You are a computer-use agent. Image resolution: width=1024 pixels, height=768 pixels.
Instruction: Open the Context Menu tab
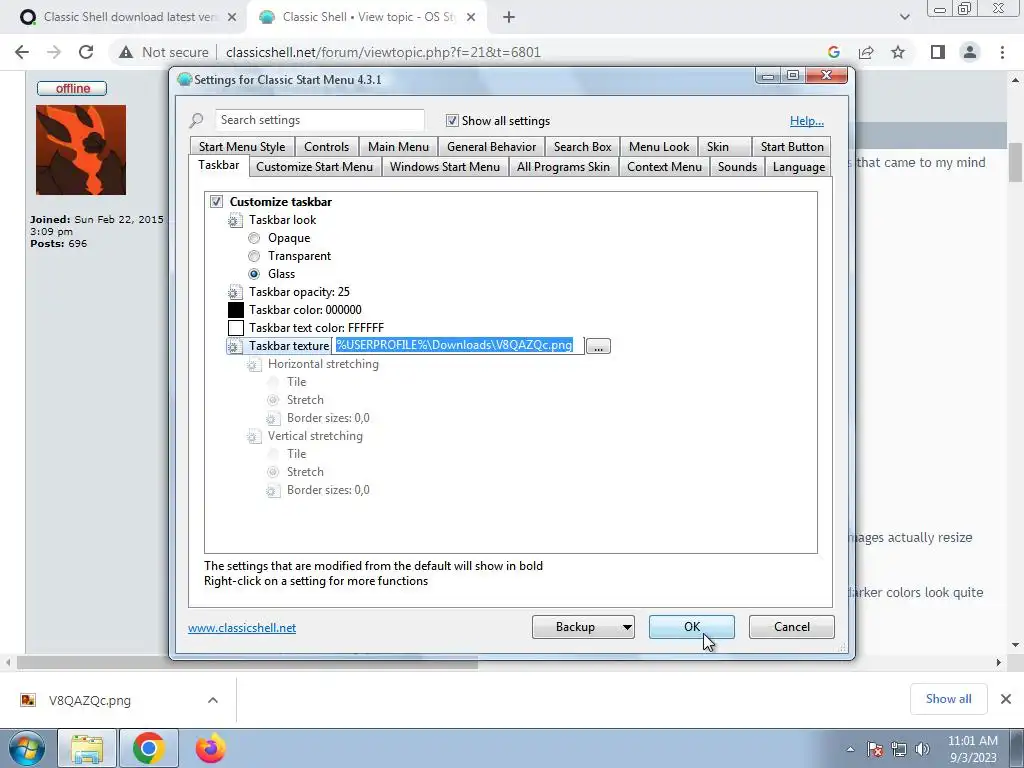[664, 167]
